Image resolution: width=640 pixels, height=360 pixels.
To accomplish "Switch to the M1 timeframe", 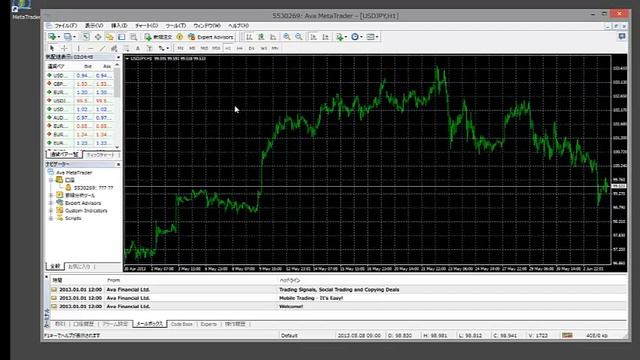I will [x=180, y=48].
